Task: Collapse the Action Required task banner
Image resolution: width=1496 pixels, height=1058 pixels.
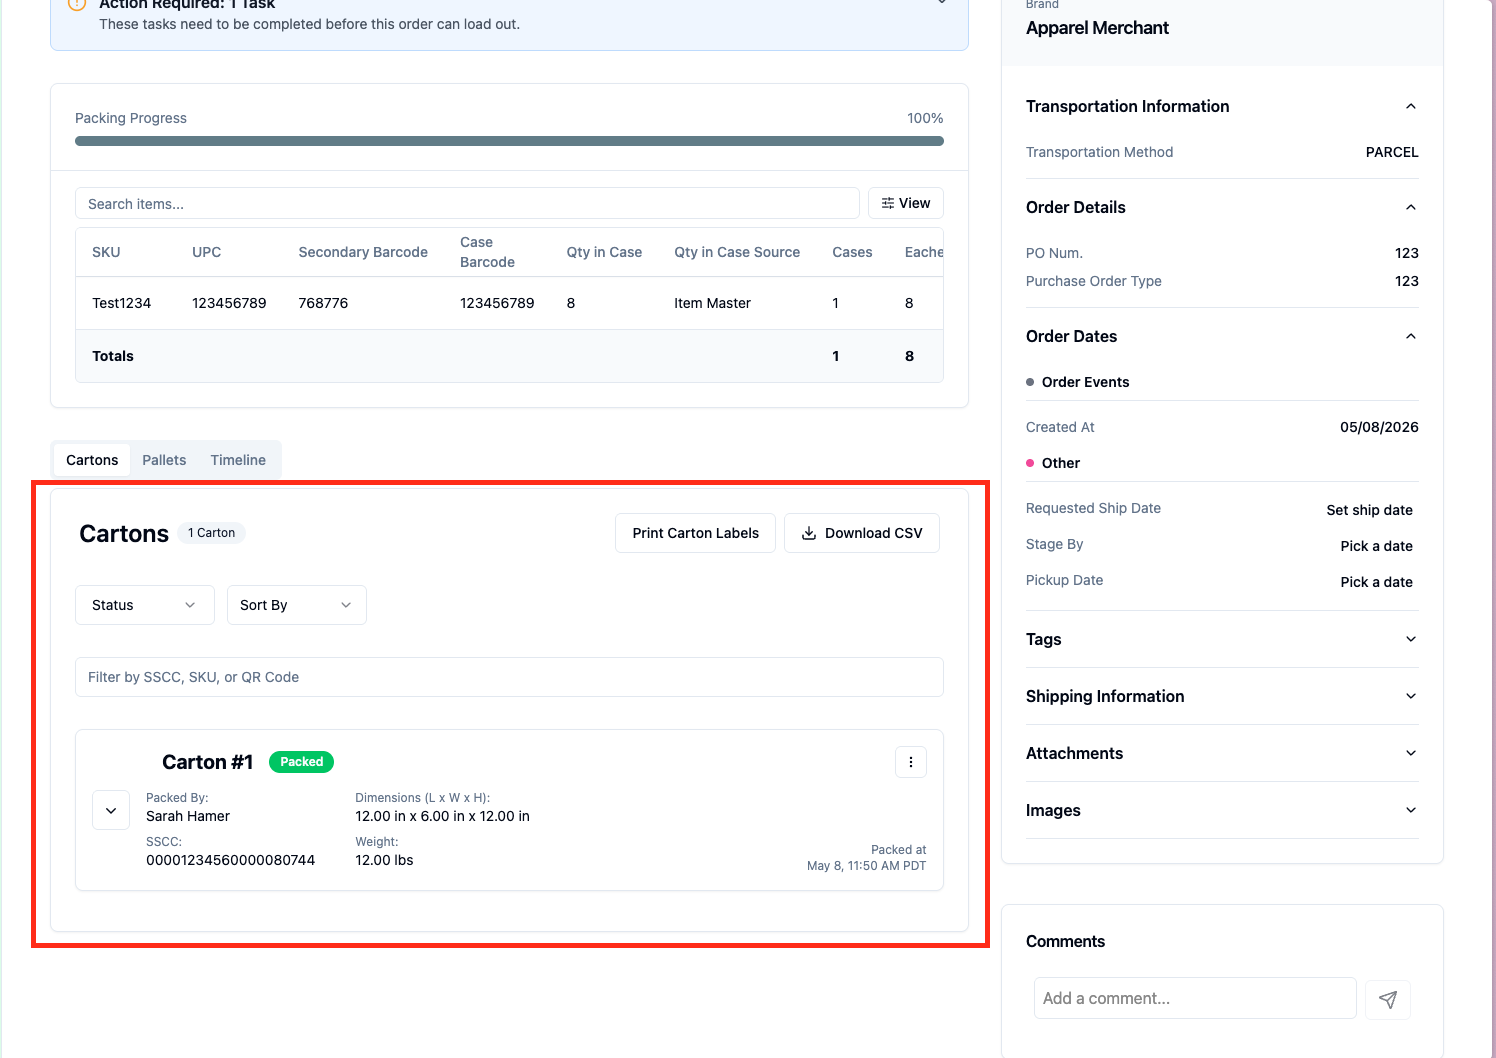Action: (941, 3)
